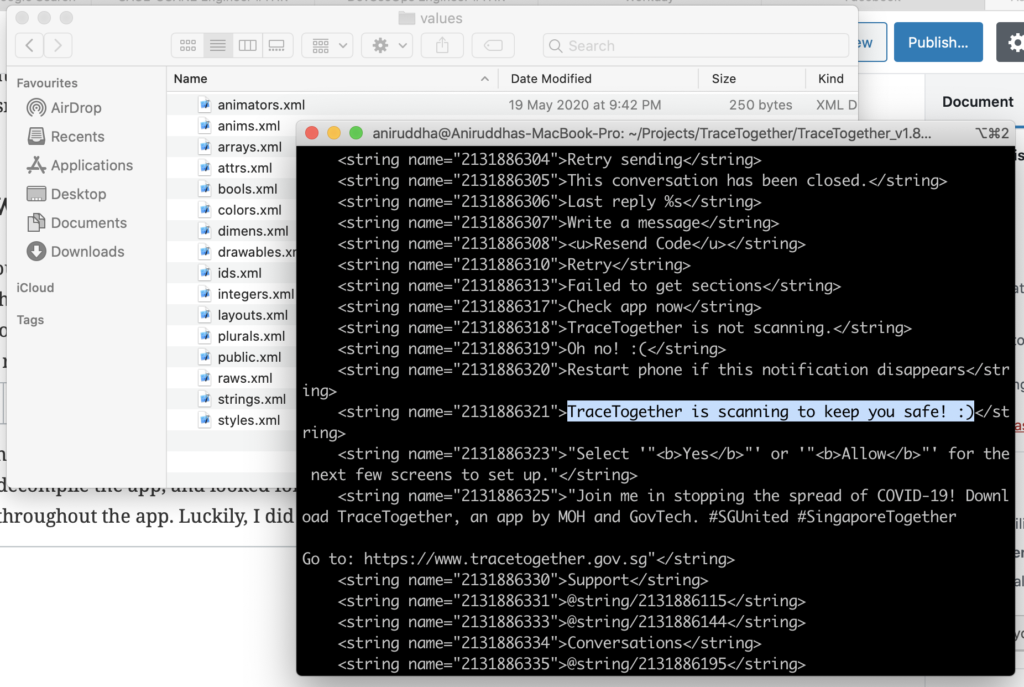Viewport: 1024px width, 687px height.
Task: Click the 'values' folder title in Finder
Action: coord(441,18)
